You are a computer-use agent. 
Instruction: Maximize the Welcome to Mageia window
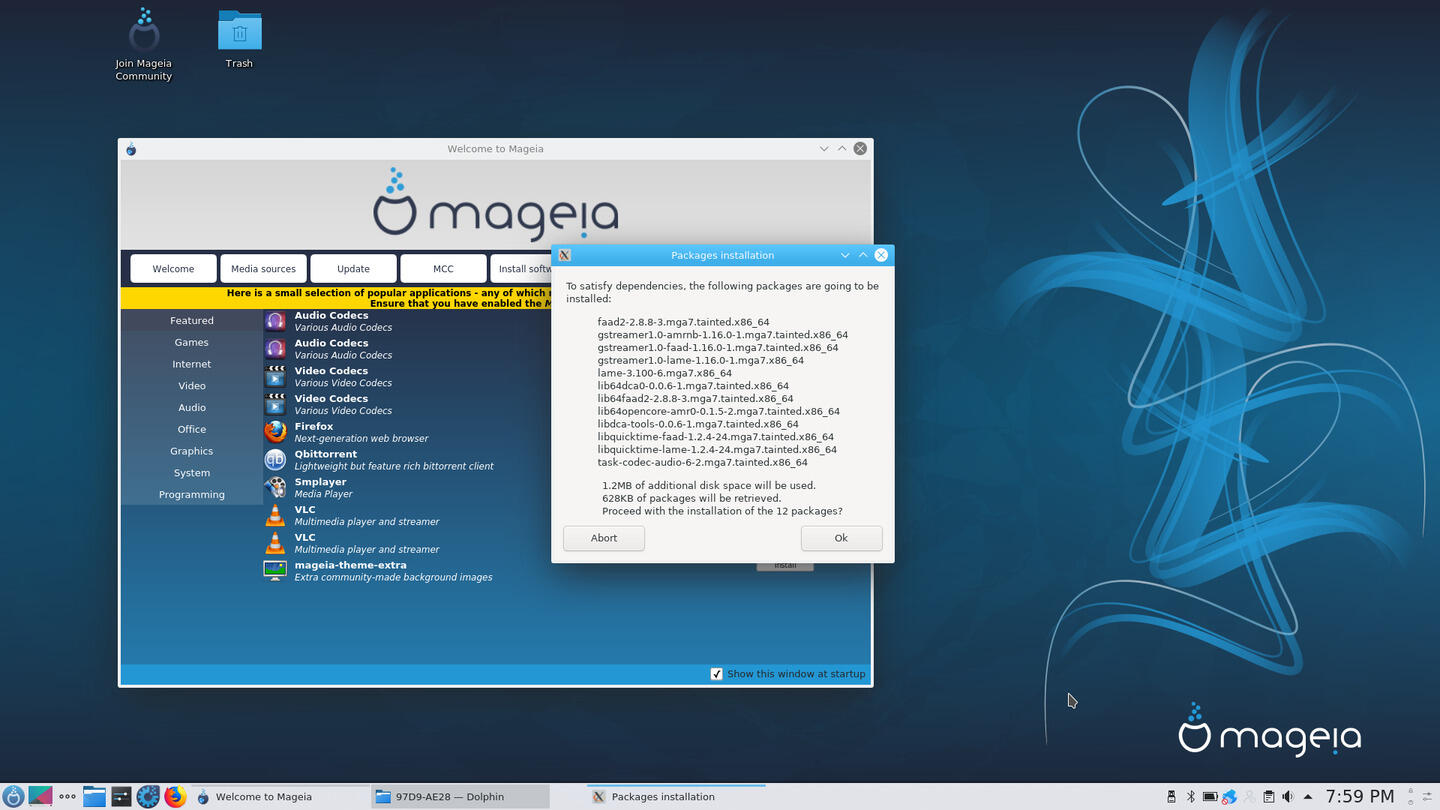pyautogui.click(x=842, y=149)
